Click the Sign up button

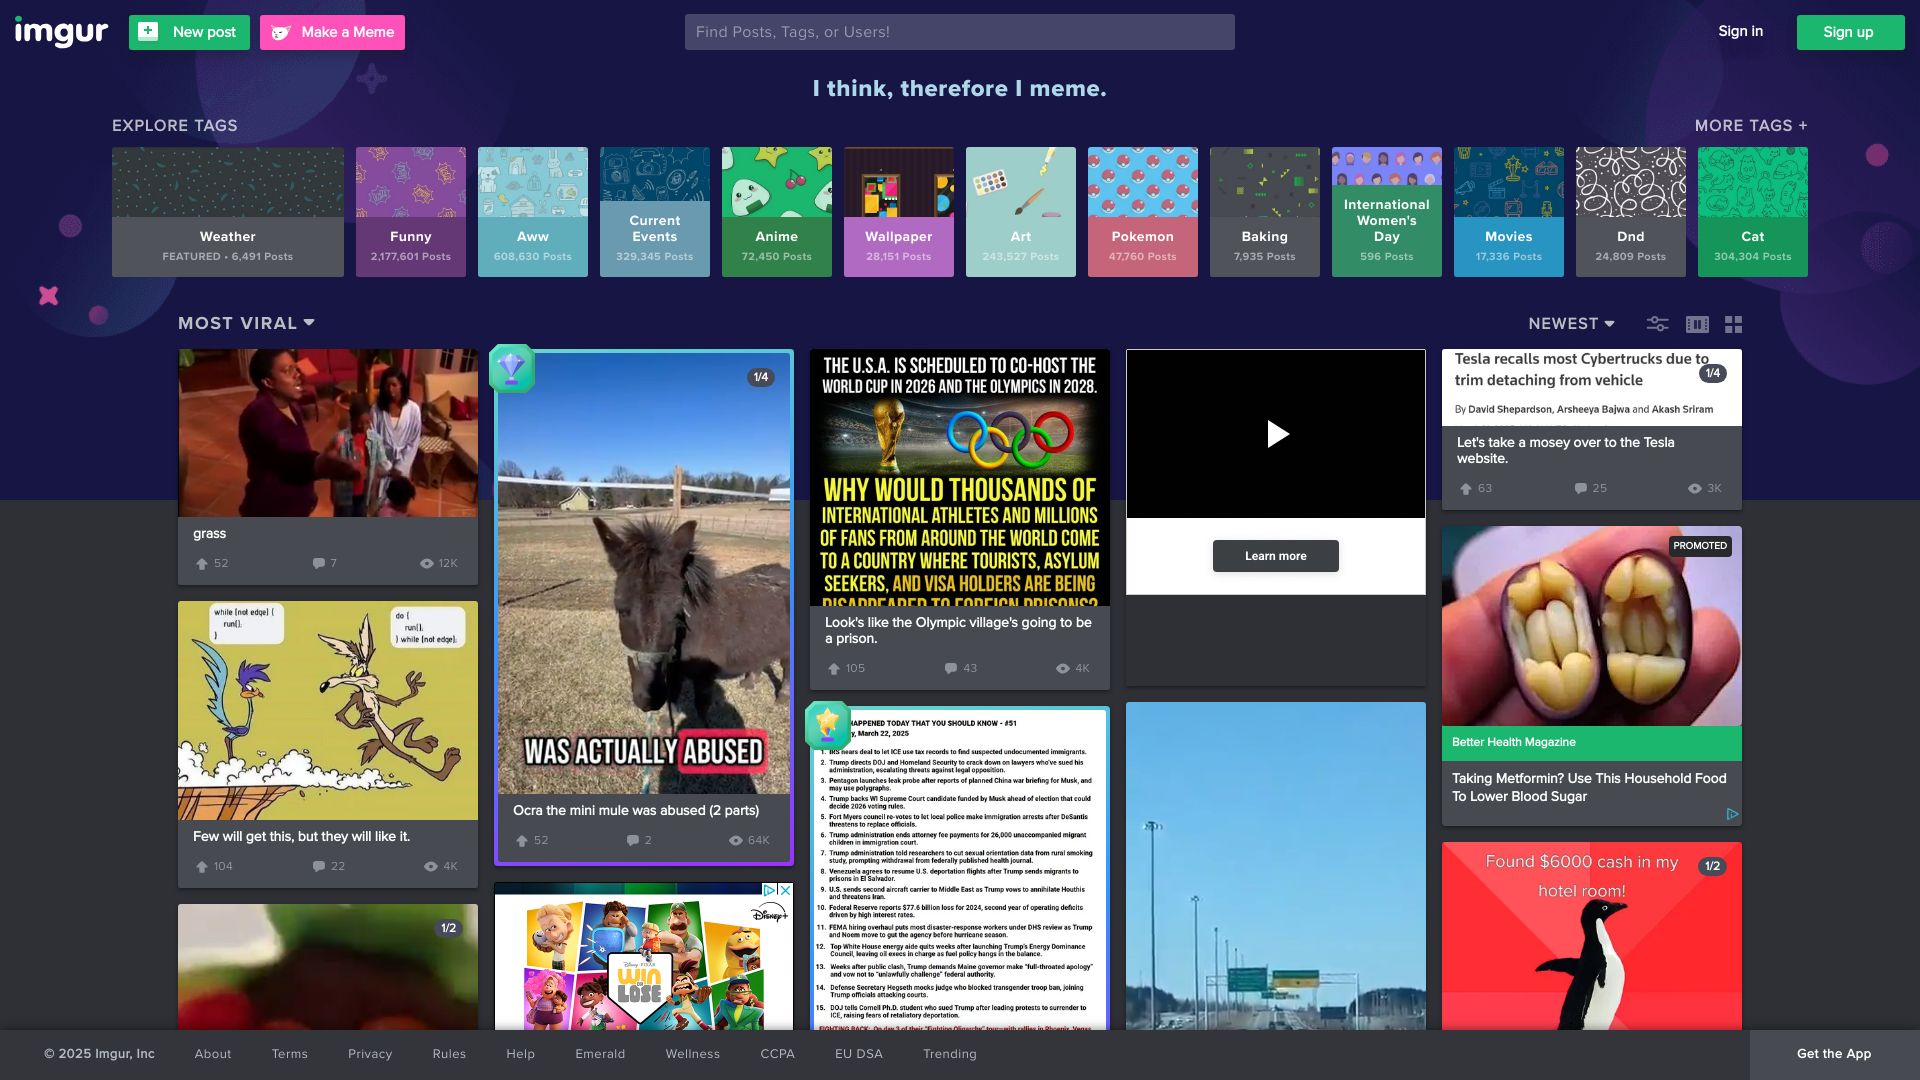pyautogui.click(x=1849, y=32)
